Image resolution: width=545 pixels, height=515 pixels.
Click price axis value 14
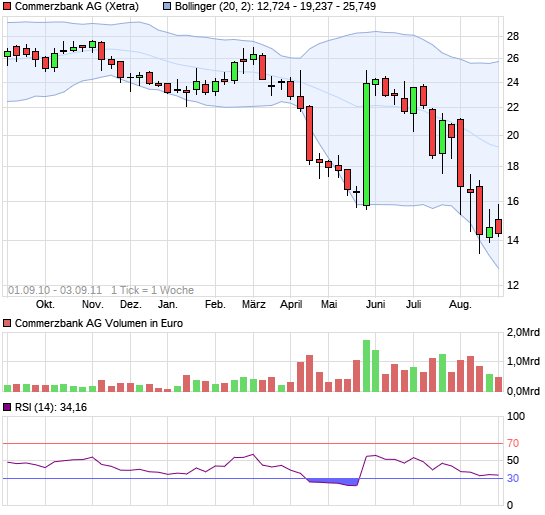point(513,240)
